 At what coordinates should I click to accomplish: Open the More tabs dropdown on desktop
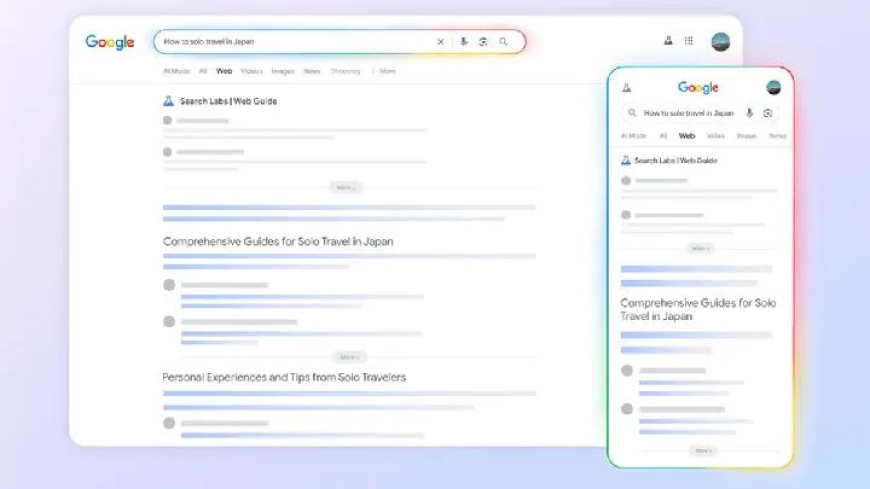(385, 71)
